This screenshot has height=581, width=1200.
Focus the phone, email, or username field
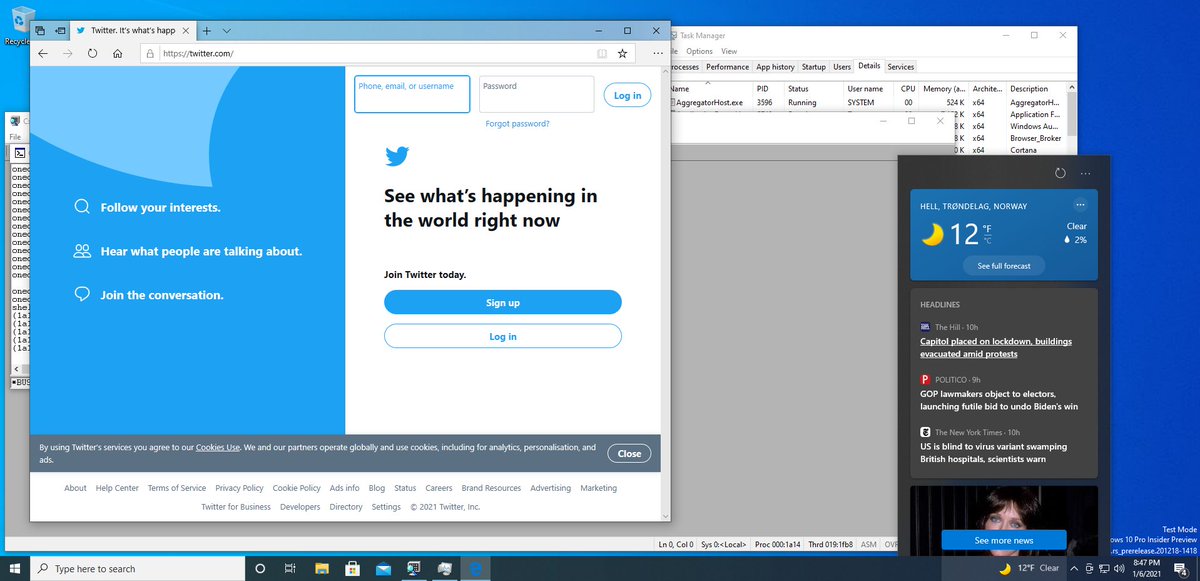tap(412, 94)
